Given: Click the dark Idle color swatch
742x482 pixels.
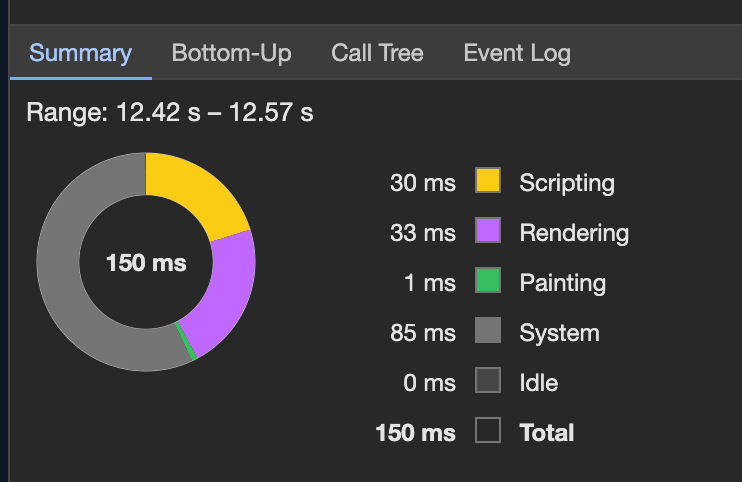Looking at the screenshot, I should [x=488, y=382].
